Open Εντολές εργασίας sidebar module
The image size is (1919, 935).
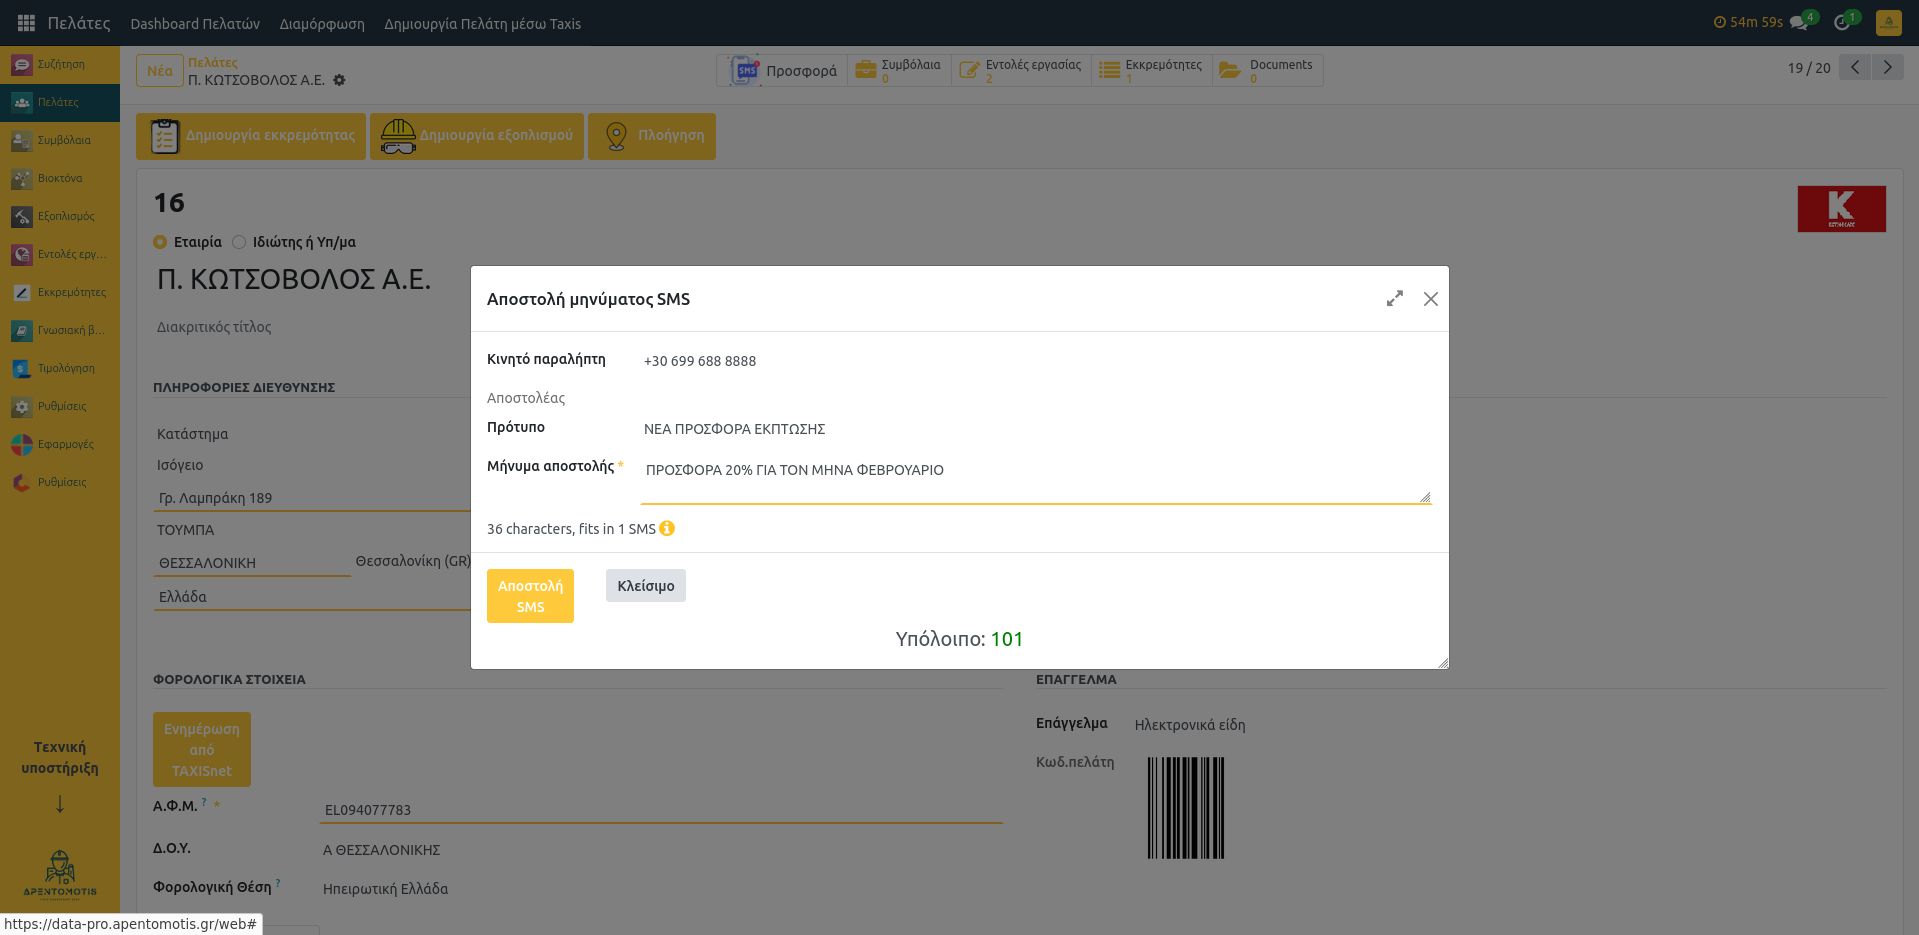[x=60, y=254]
